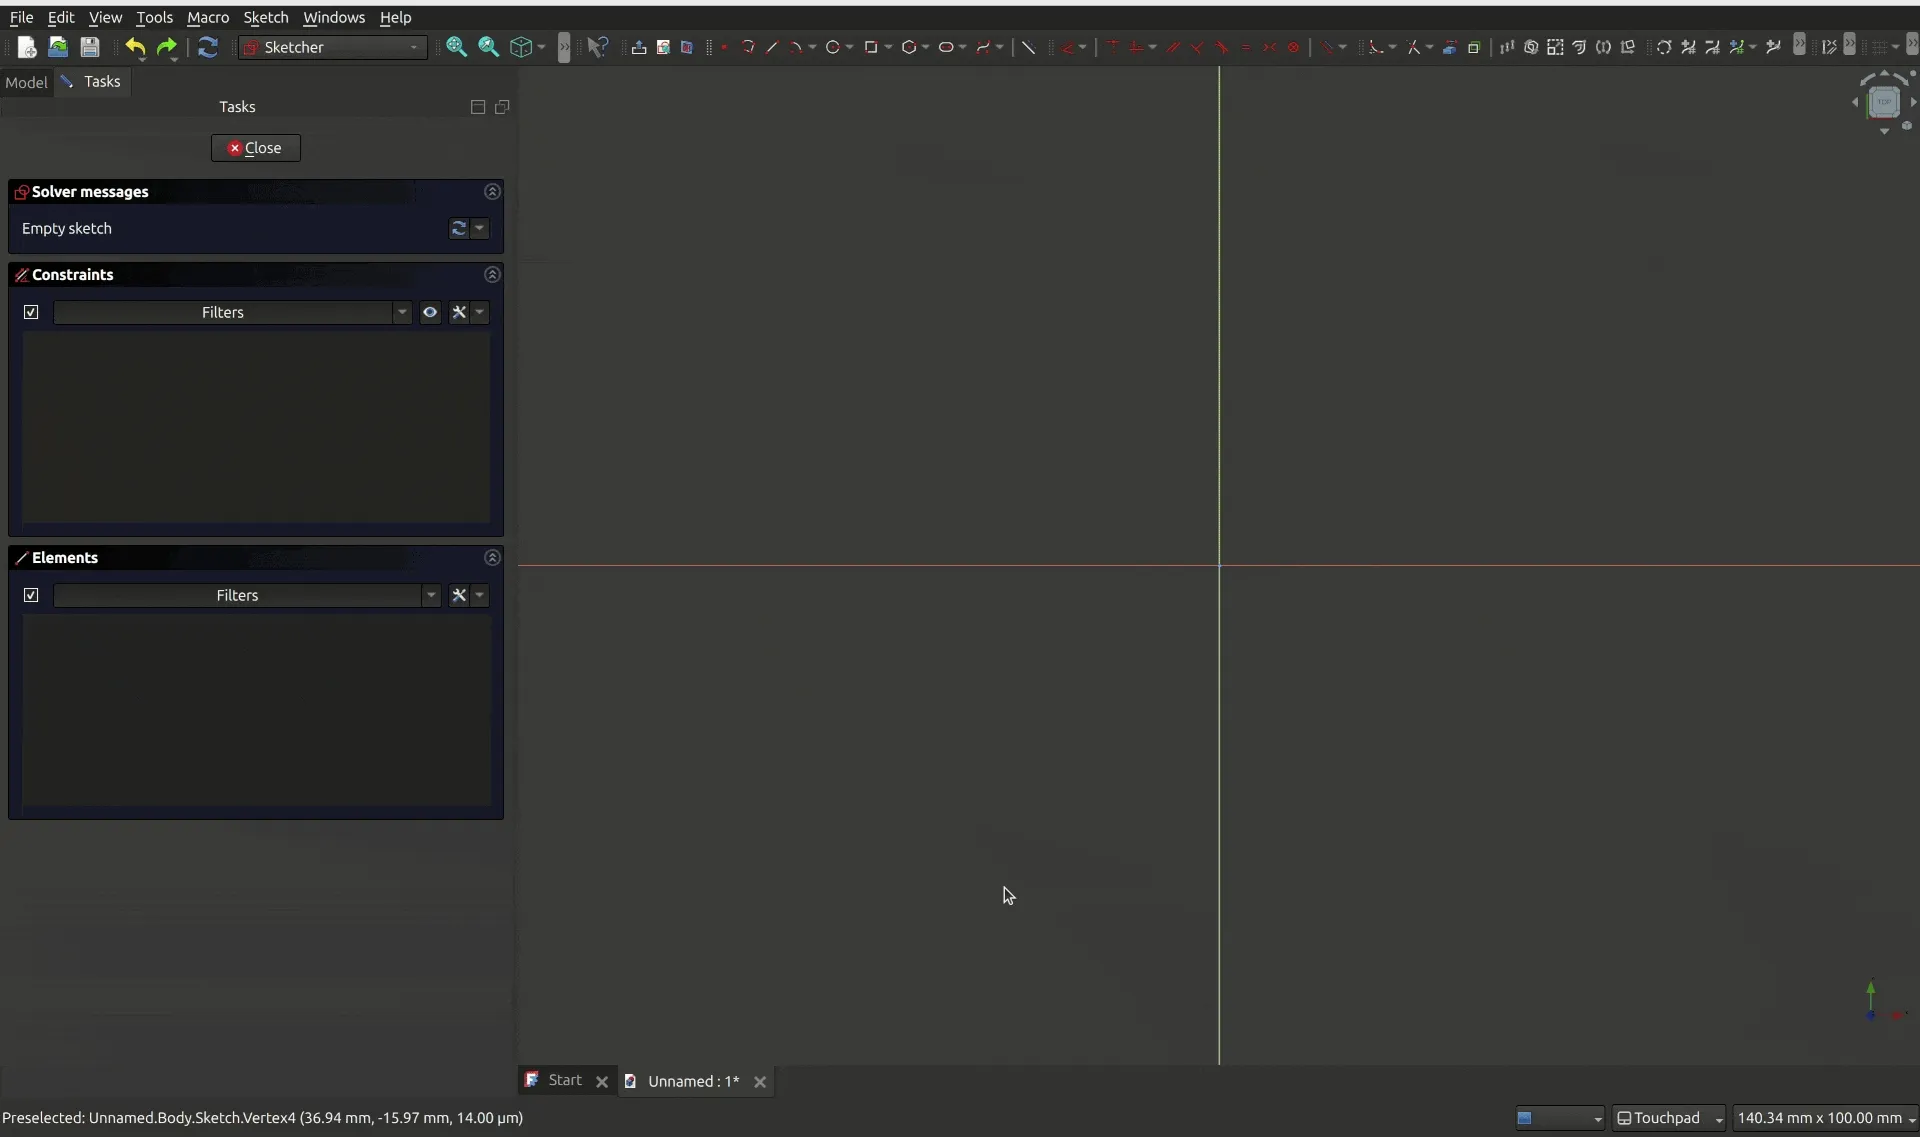The image size is (1920, 1137).
Task: Toggle the View Section icon
Action: tap(686, 47)
